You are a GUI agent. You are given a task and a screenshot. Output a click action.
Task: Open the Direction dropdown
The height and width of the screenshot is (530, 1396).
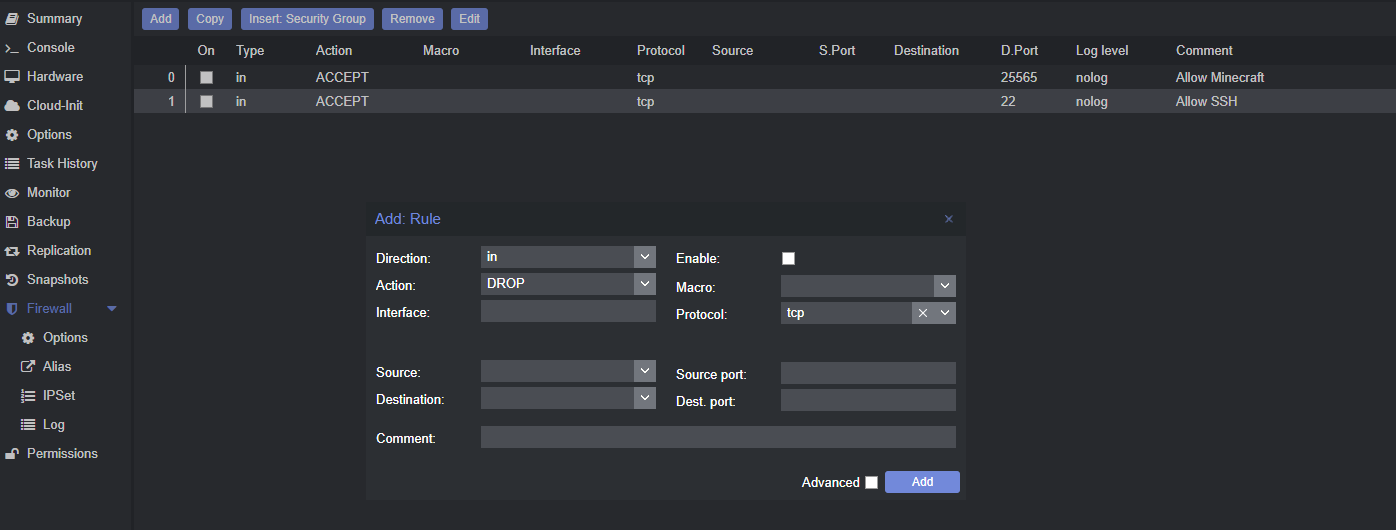(x=645, y=257)
